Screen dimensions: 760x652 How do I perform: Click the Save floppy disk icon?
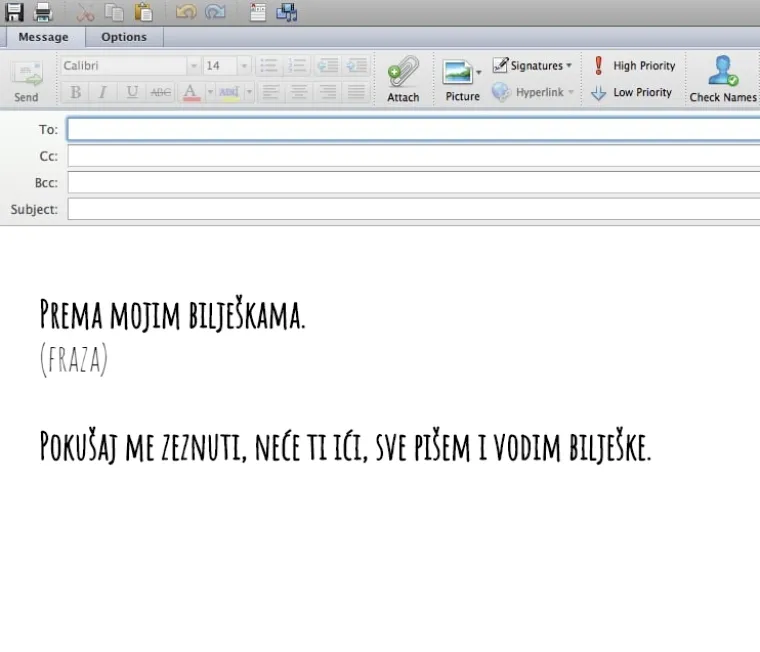click(15, 12)
